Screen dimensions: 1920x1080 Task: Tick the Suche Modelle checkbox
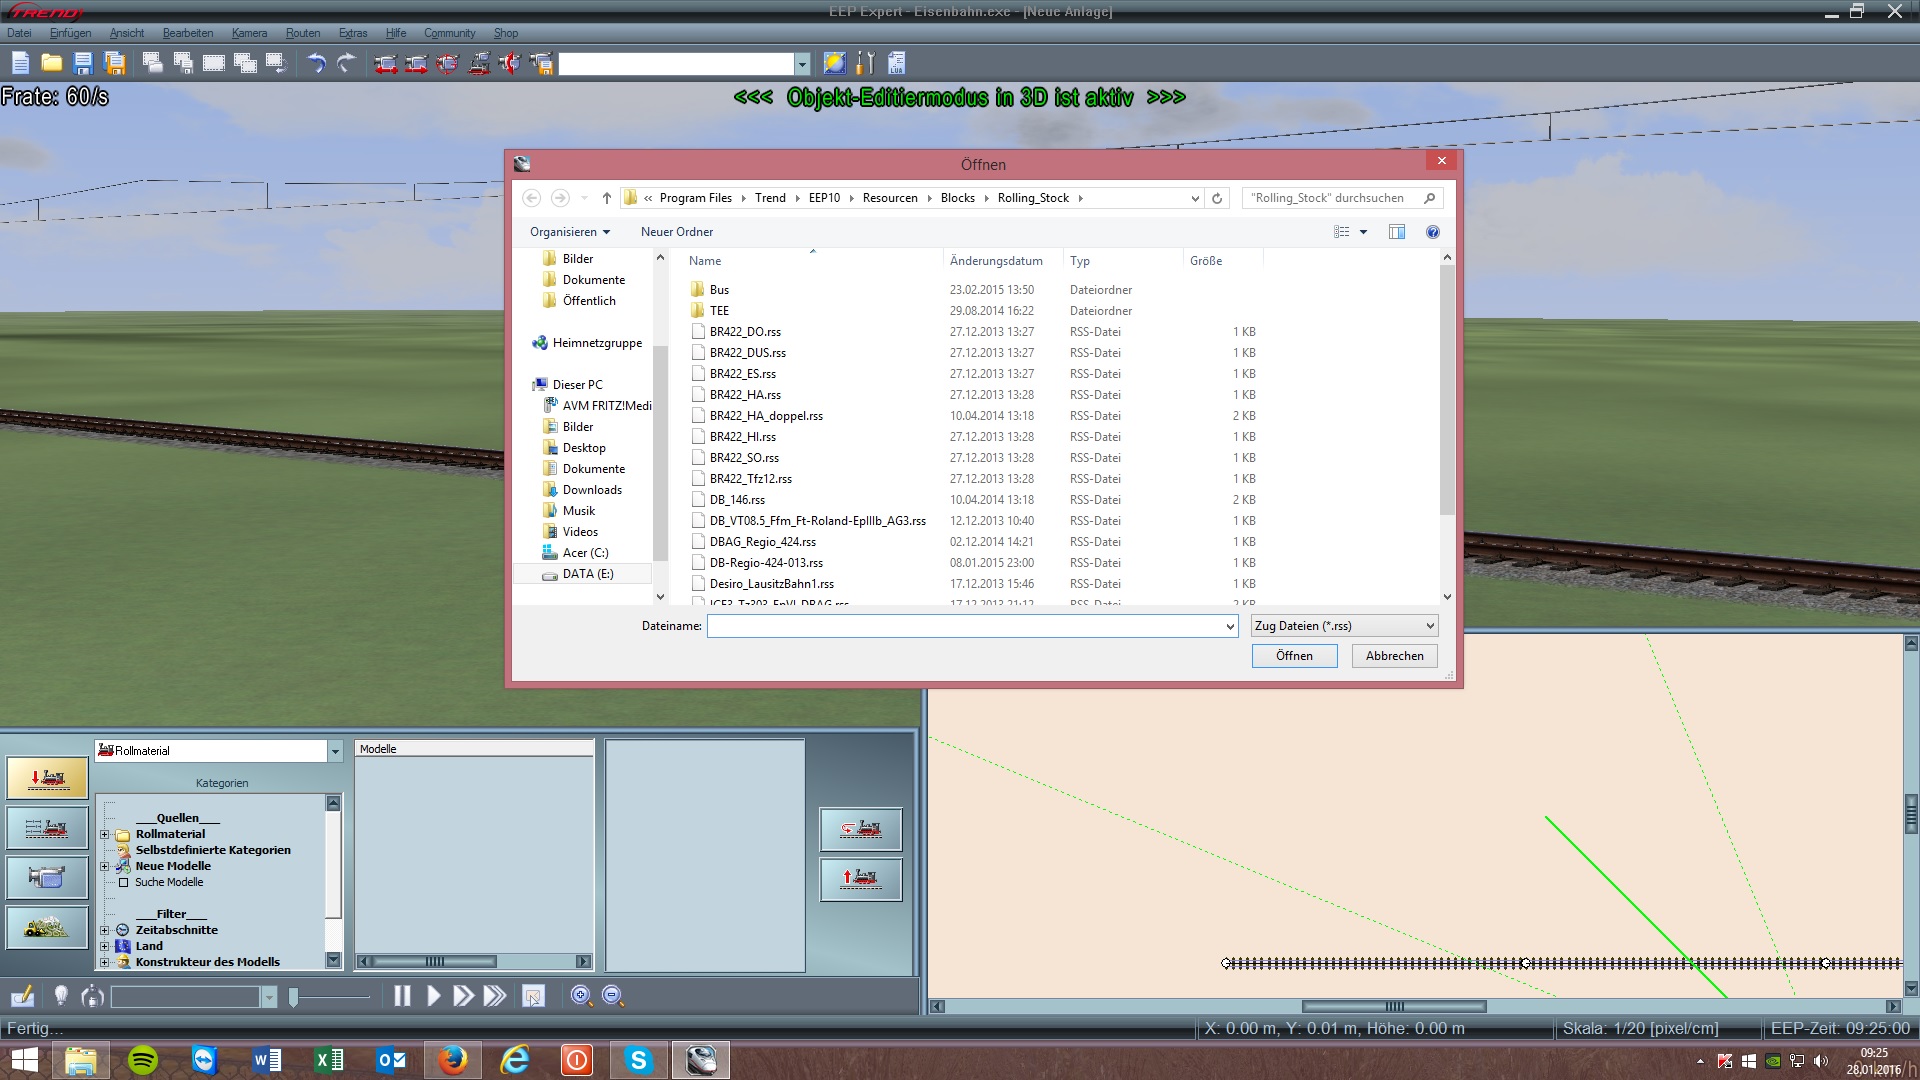click(124, 882)
